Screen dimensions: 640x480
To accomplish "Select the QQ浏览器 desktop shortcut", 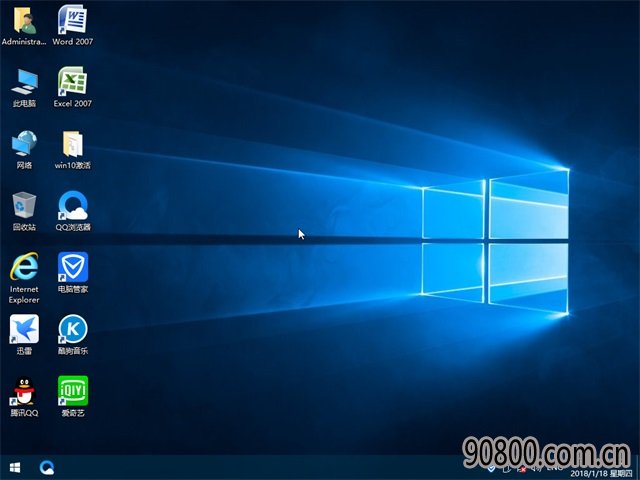I will [73, 211].
